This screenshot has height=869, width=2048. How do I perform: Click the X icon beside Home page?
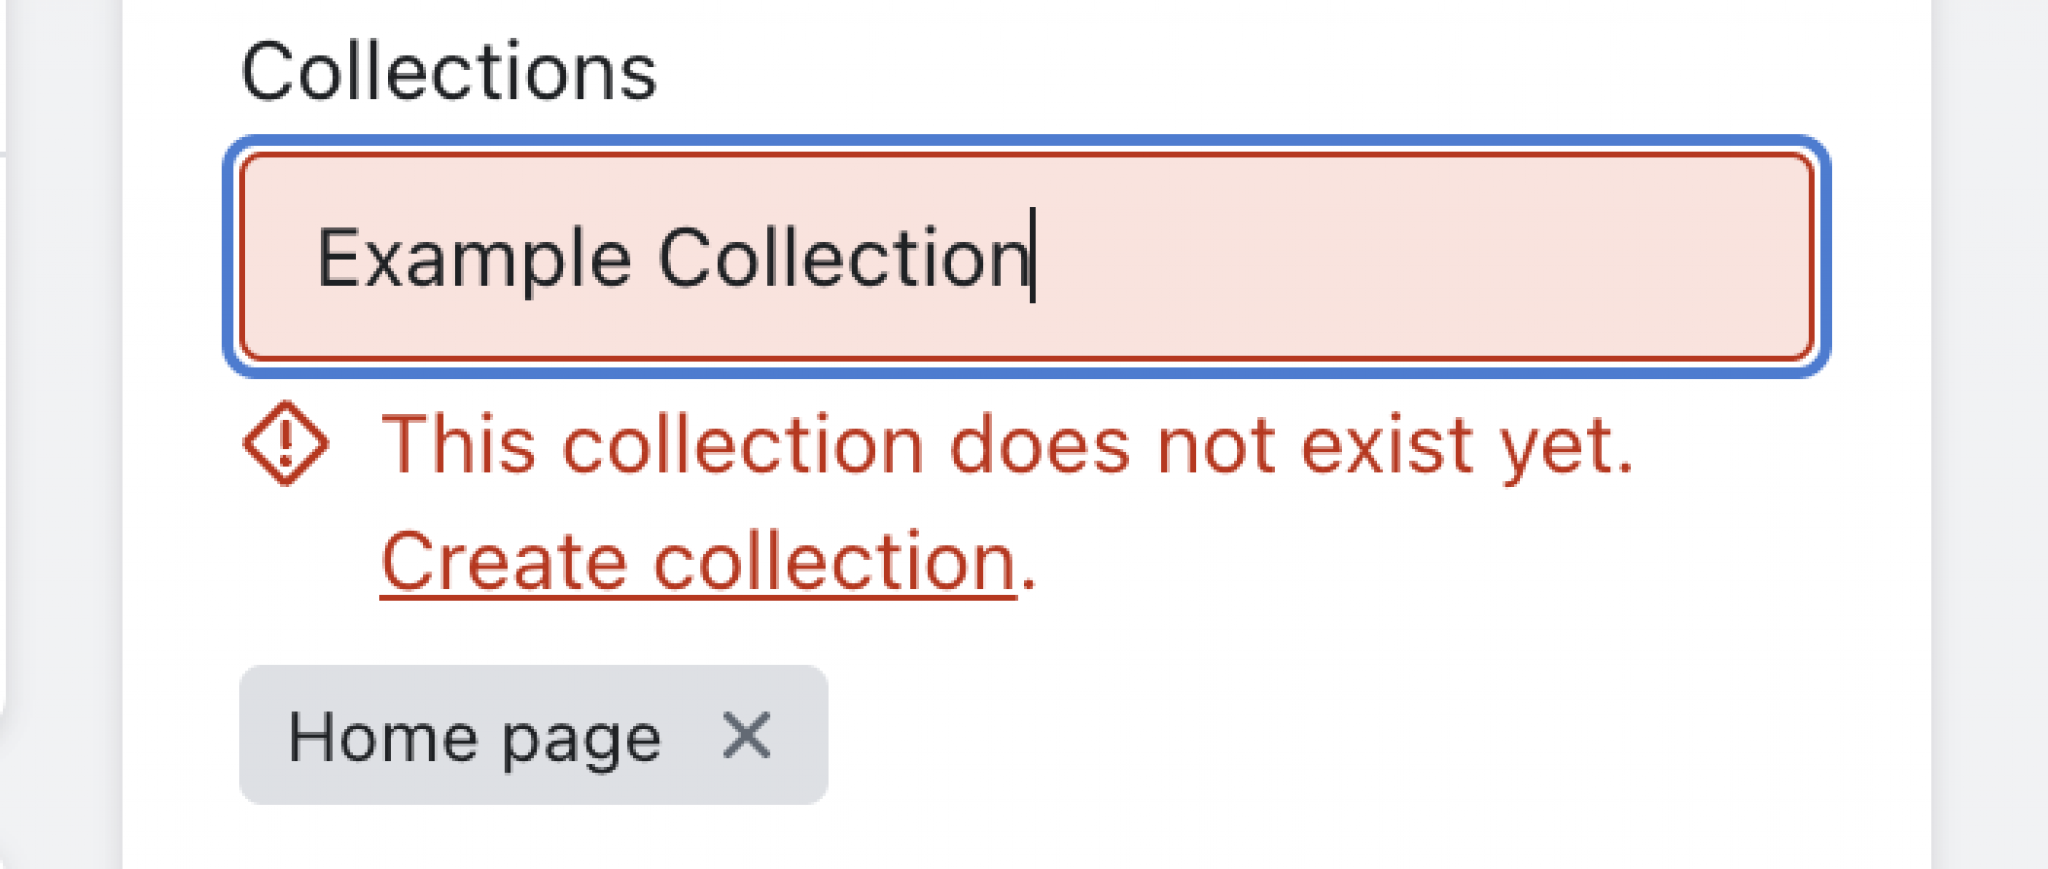coord(746,736)
